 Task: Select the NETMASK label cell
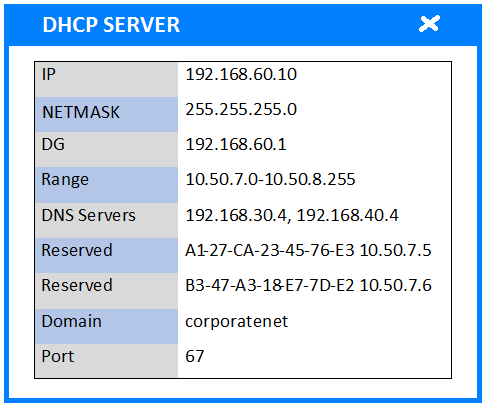point(106,115)
